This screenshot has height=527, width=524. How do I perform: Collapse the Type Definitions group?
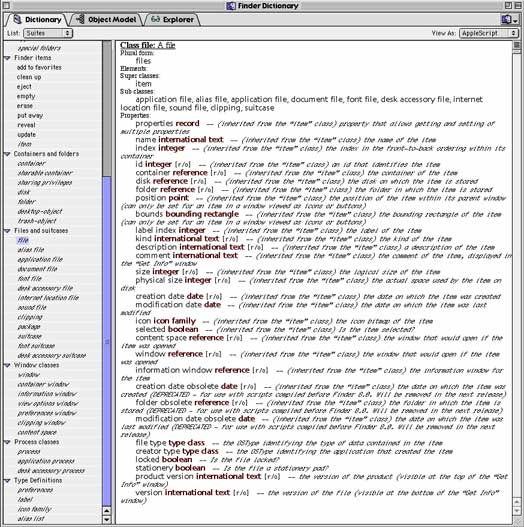(x=7, y=481)
